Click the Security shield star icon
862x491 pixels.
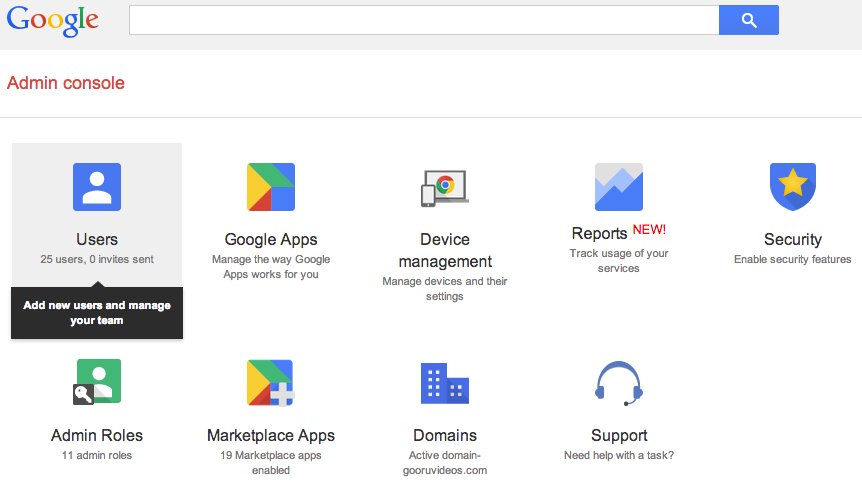pyautogui.click(x=792, y=187)
